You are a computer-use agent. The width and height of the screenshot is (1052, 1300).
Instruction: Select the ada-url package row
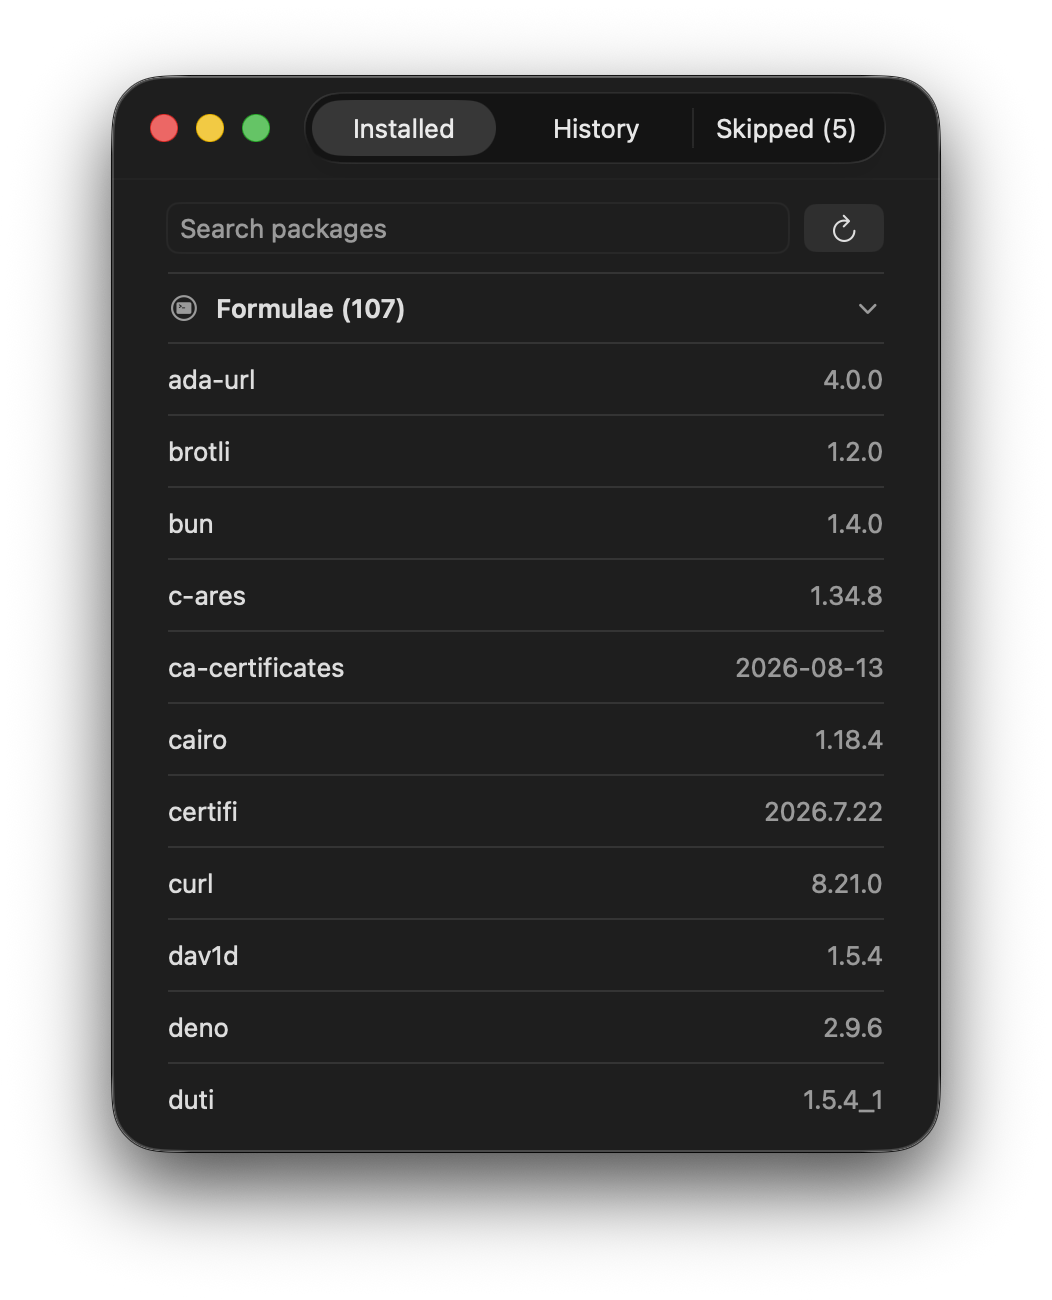[526, 380]
